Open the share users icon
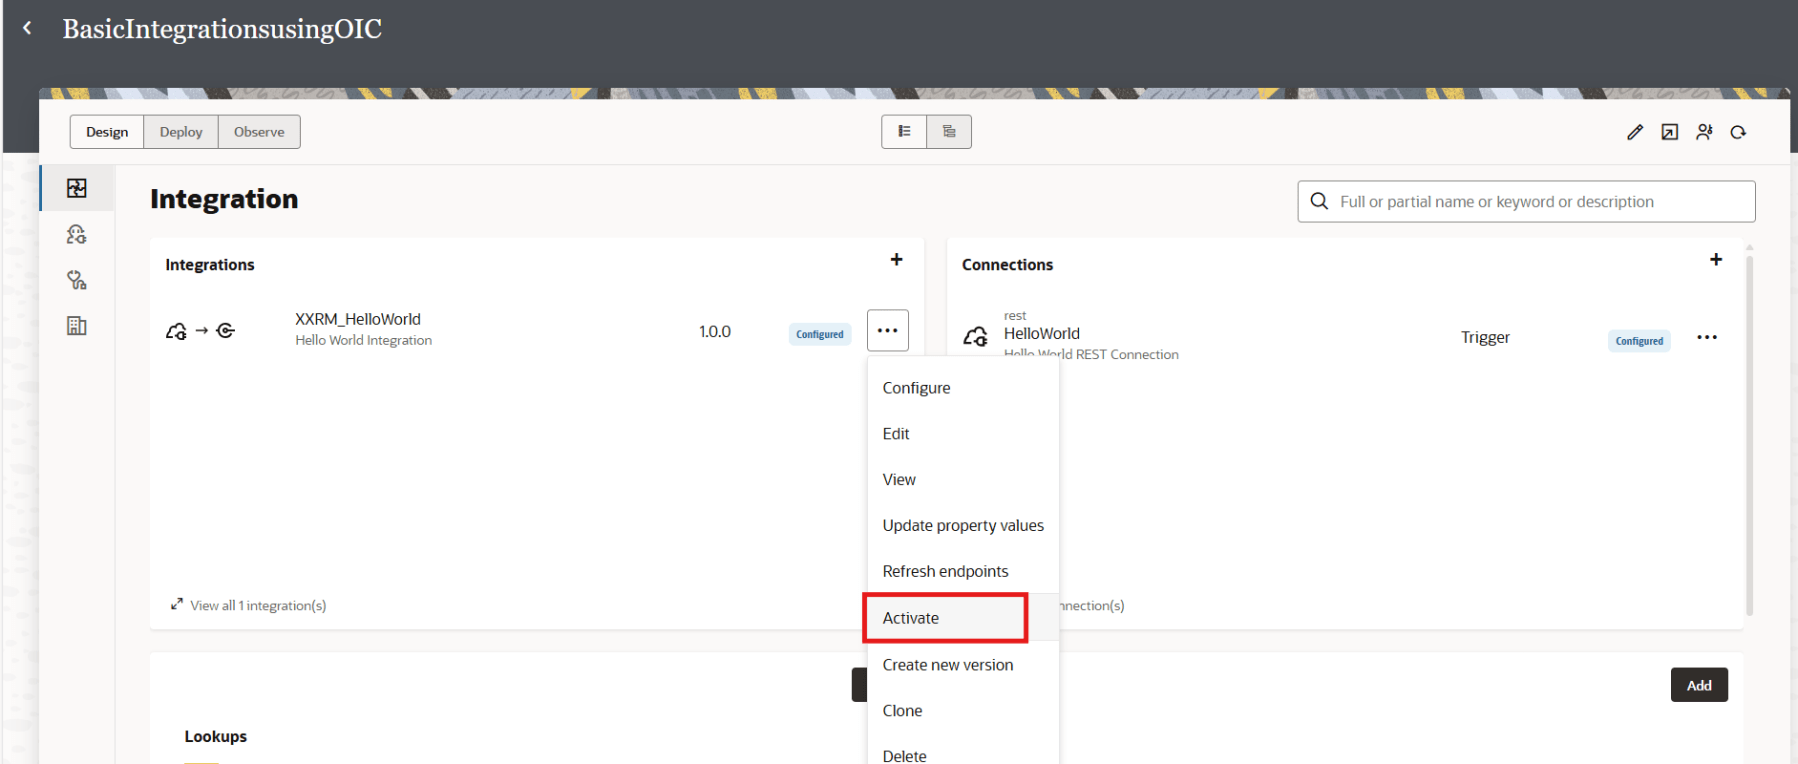1798x764 pixels. click(1704, 132)
